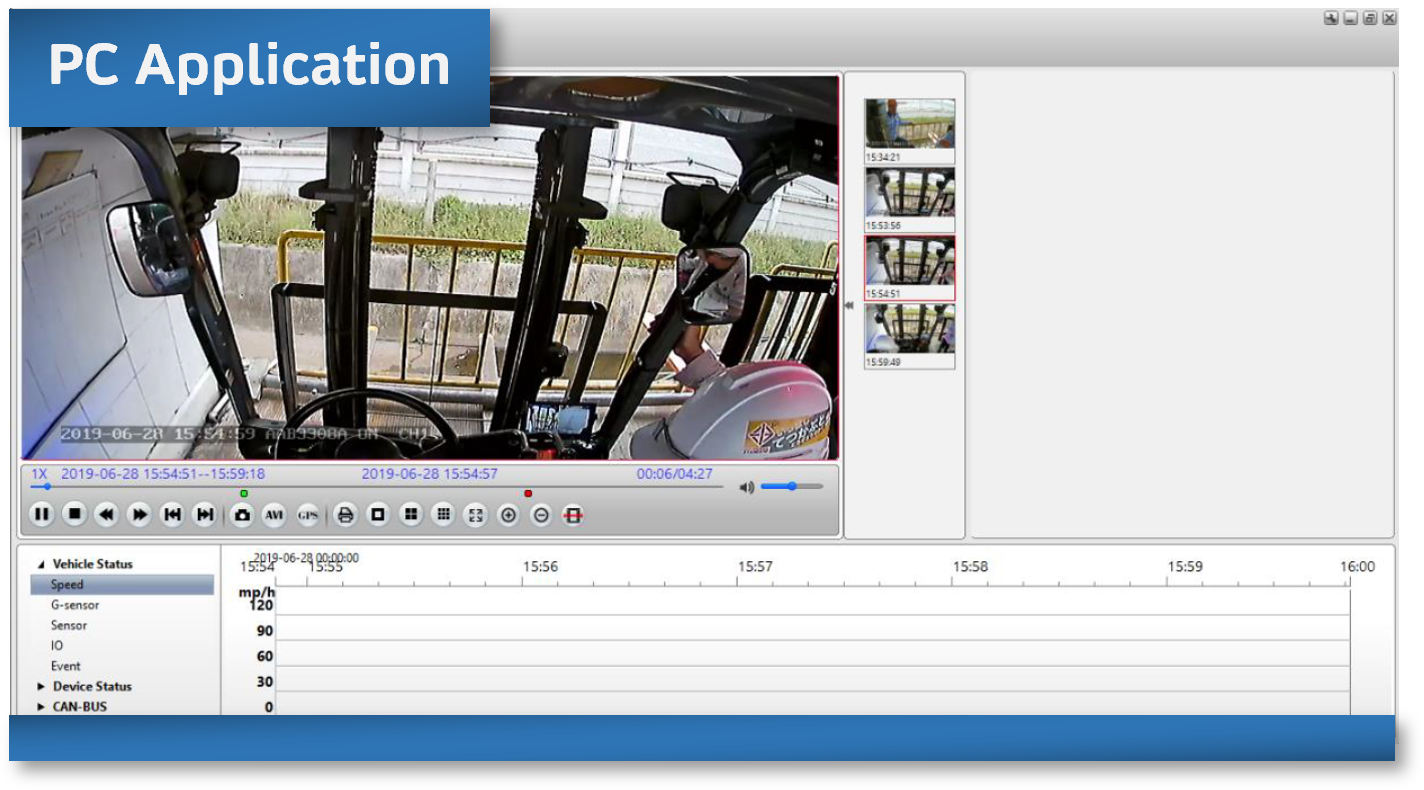Image resolution: width=1424 pixels, height=790 pixels.
Task: Switch to nine-window grid layout
Action: click(x=443, y=515)
